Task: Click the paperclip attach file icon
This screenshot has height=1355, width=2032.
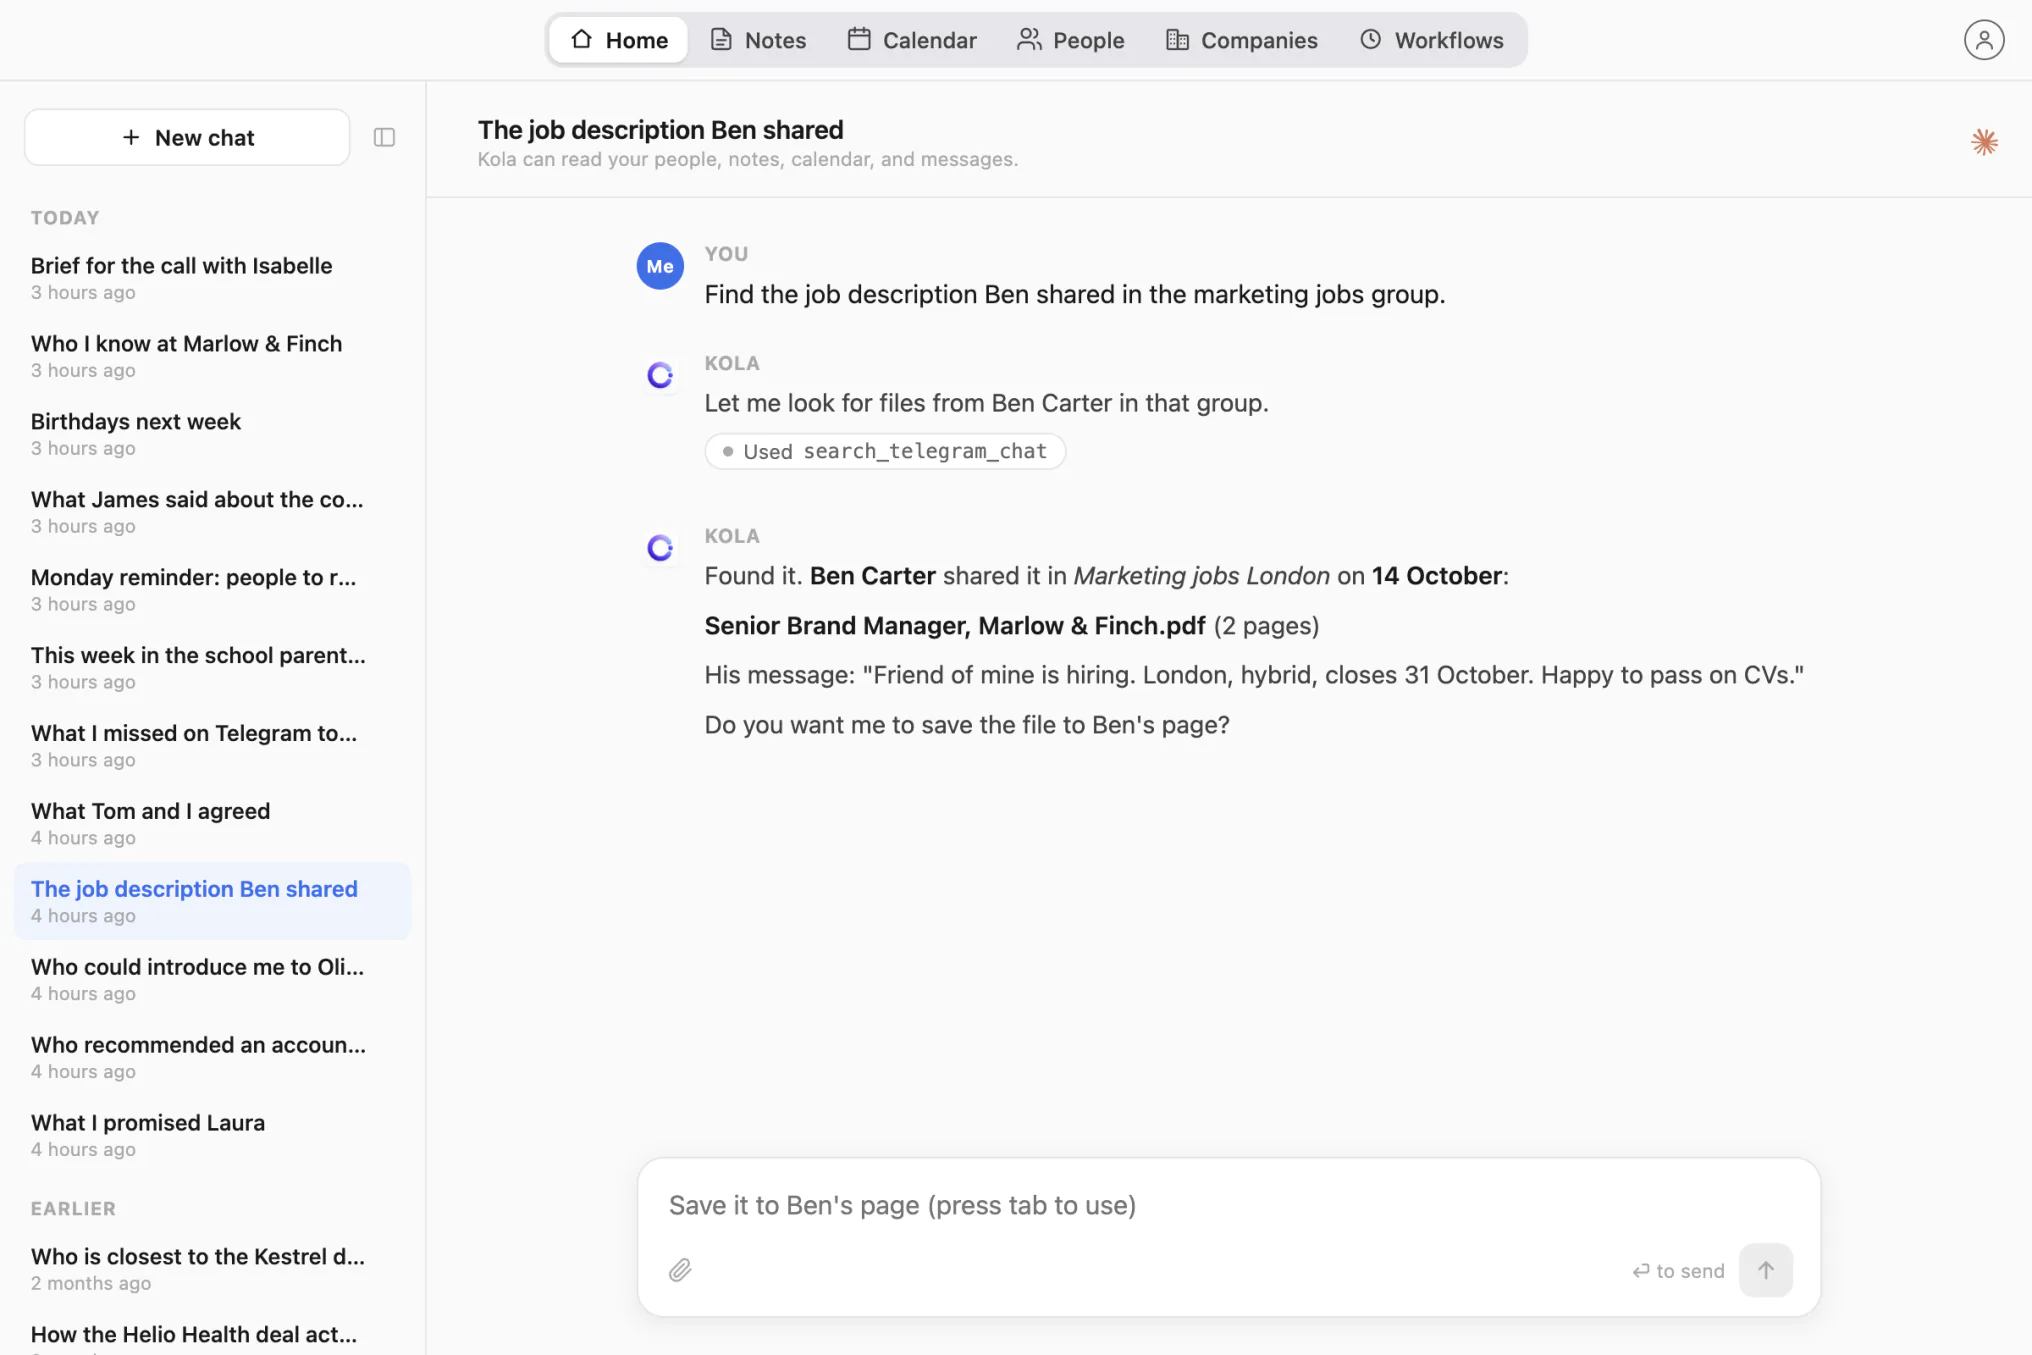Action: coord(680,1270)
